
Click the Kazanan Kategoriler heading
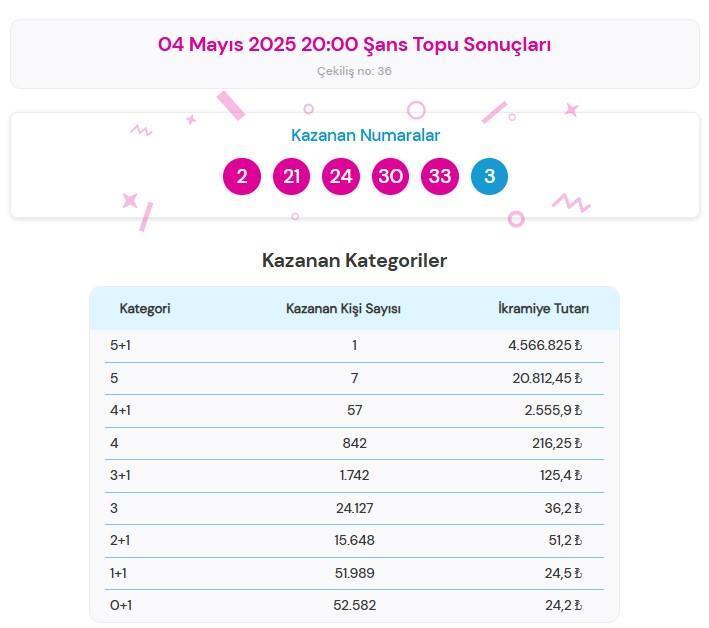[354, 260]
